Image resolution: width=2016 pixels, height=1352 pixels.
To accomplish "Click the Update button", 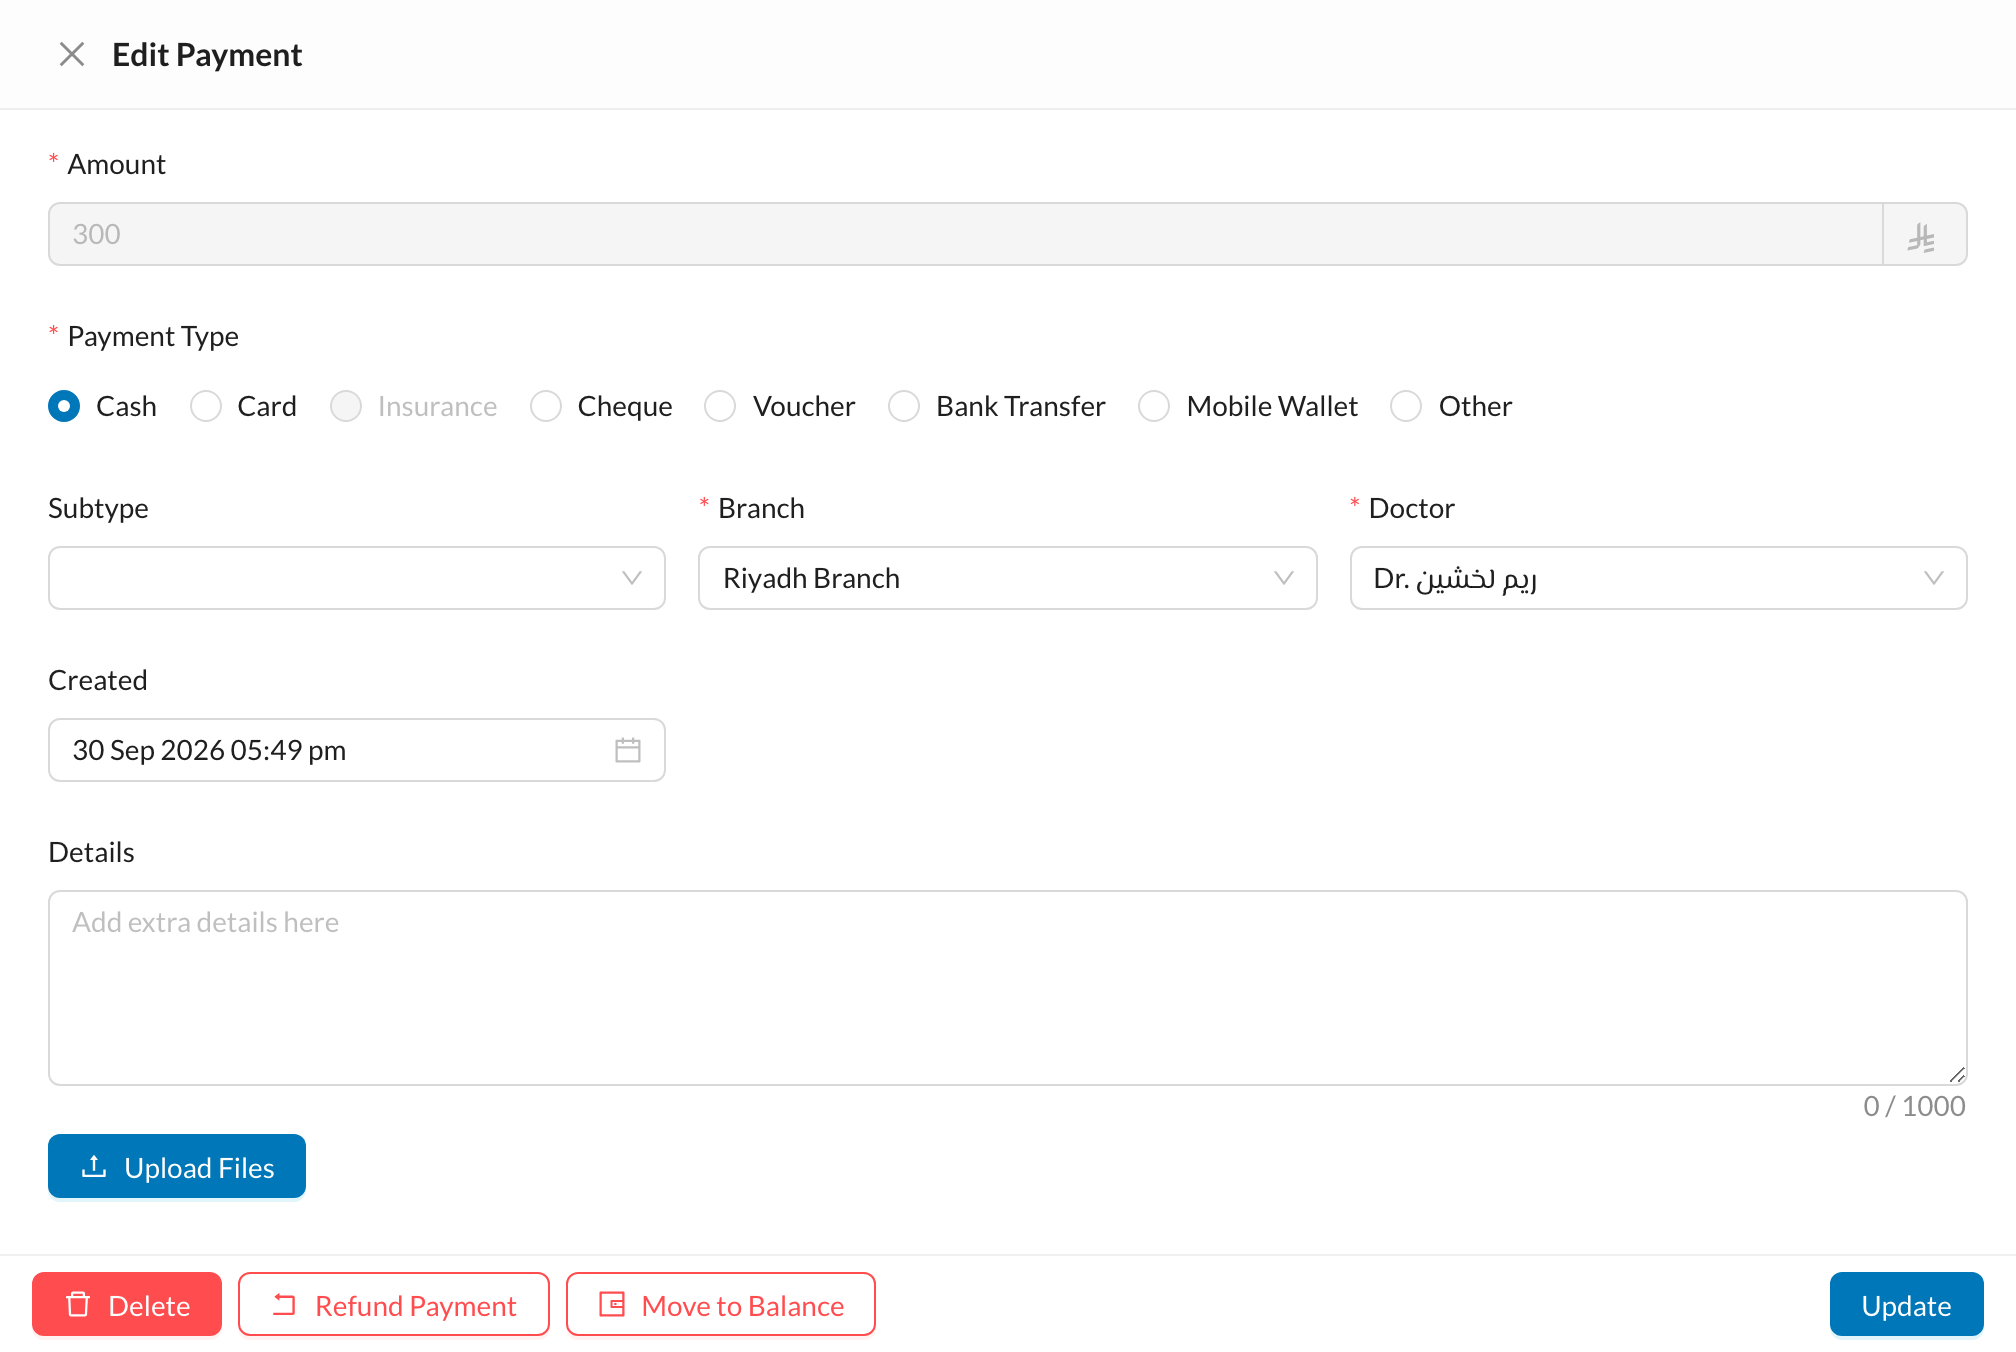I will [x=1907, y=1304].
